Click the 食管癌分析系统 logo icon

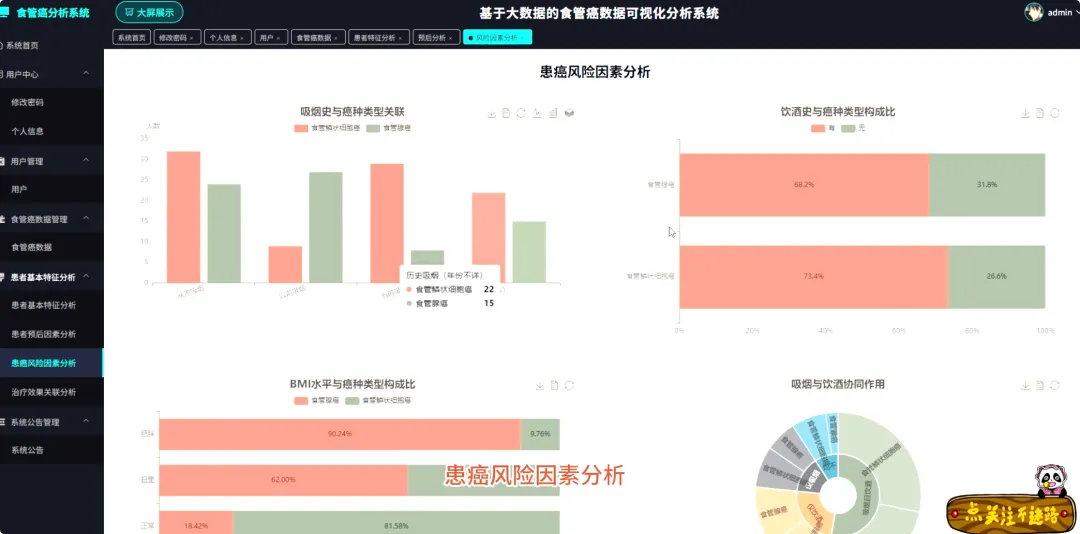point(4,12)
